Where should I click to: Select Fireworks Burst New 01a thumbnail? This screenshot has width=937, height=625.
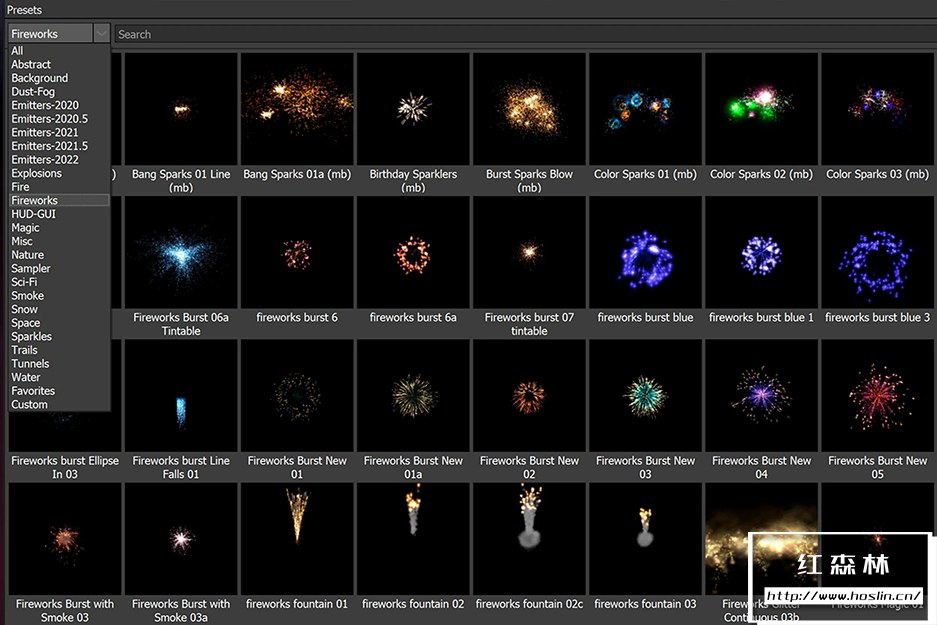pos(413,396)
